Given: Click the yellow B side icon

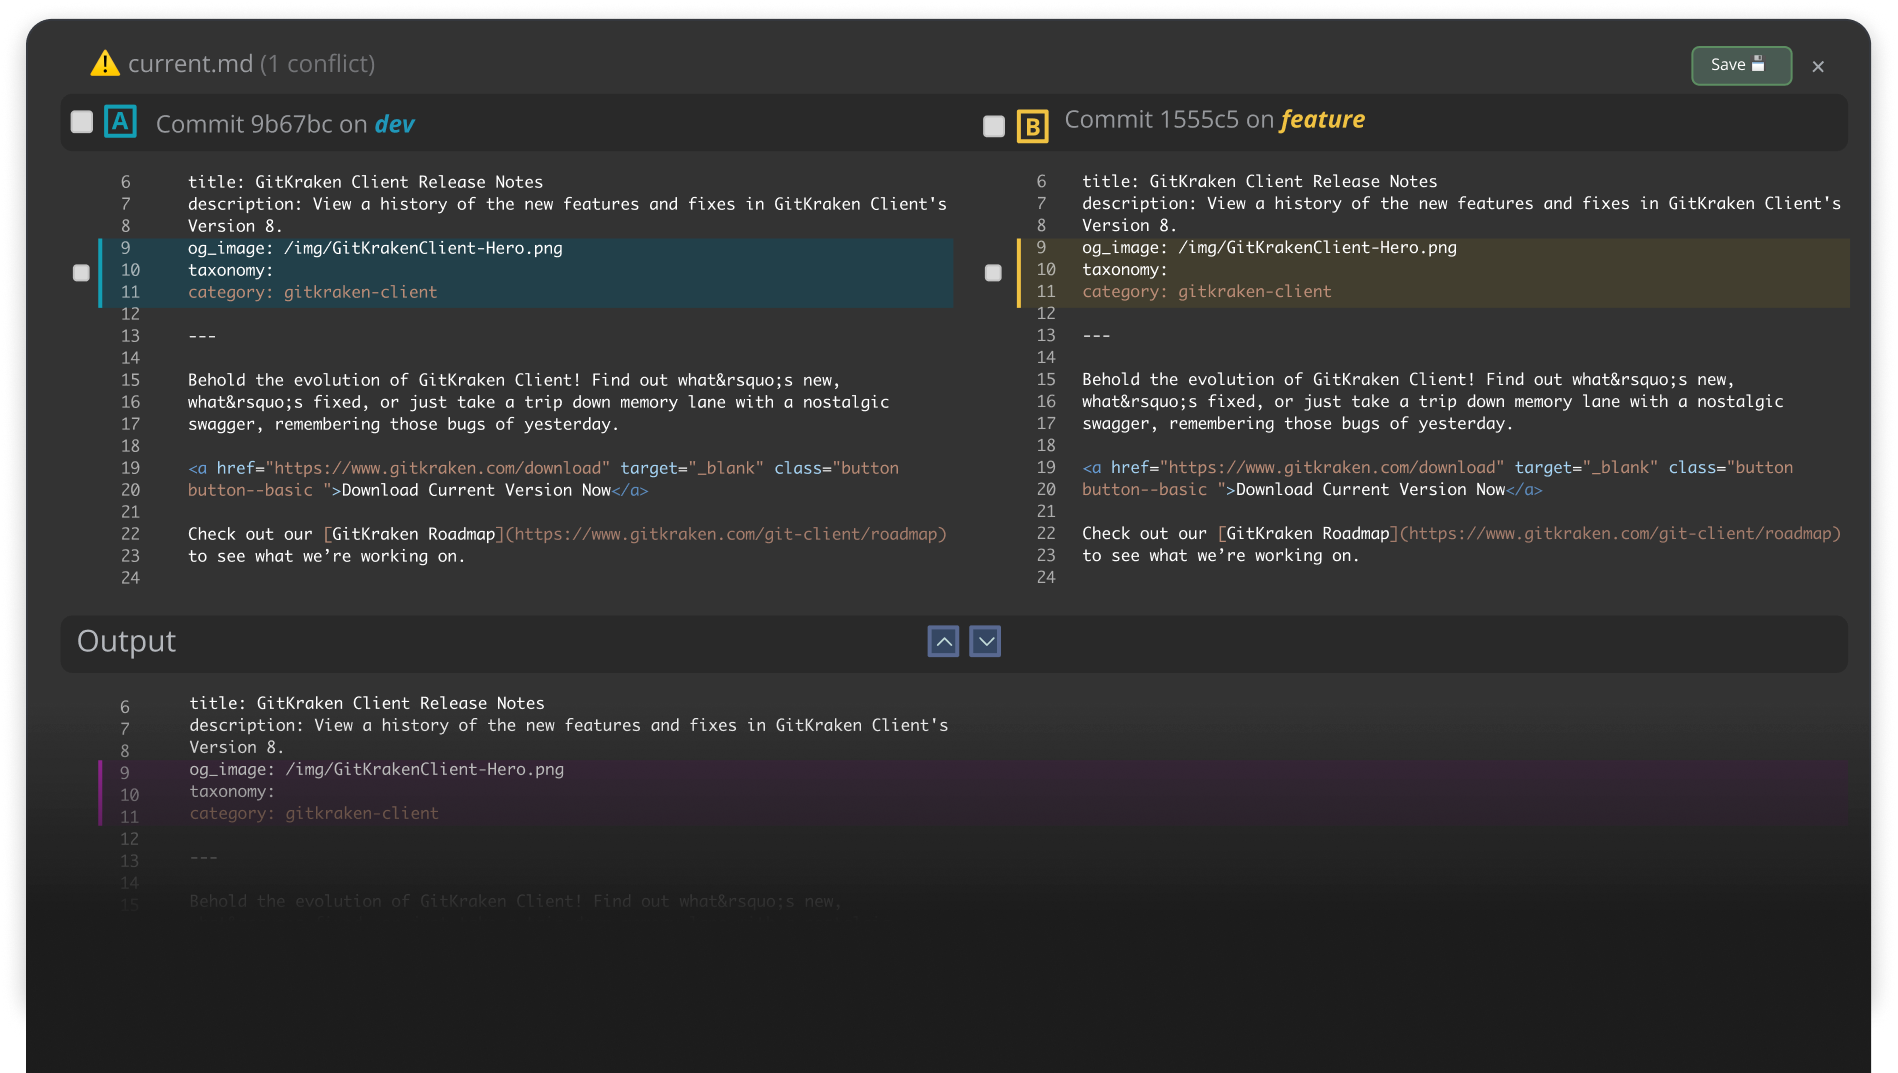Looking at the screenshot, I should point(1032,126).
